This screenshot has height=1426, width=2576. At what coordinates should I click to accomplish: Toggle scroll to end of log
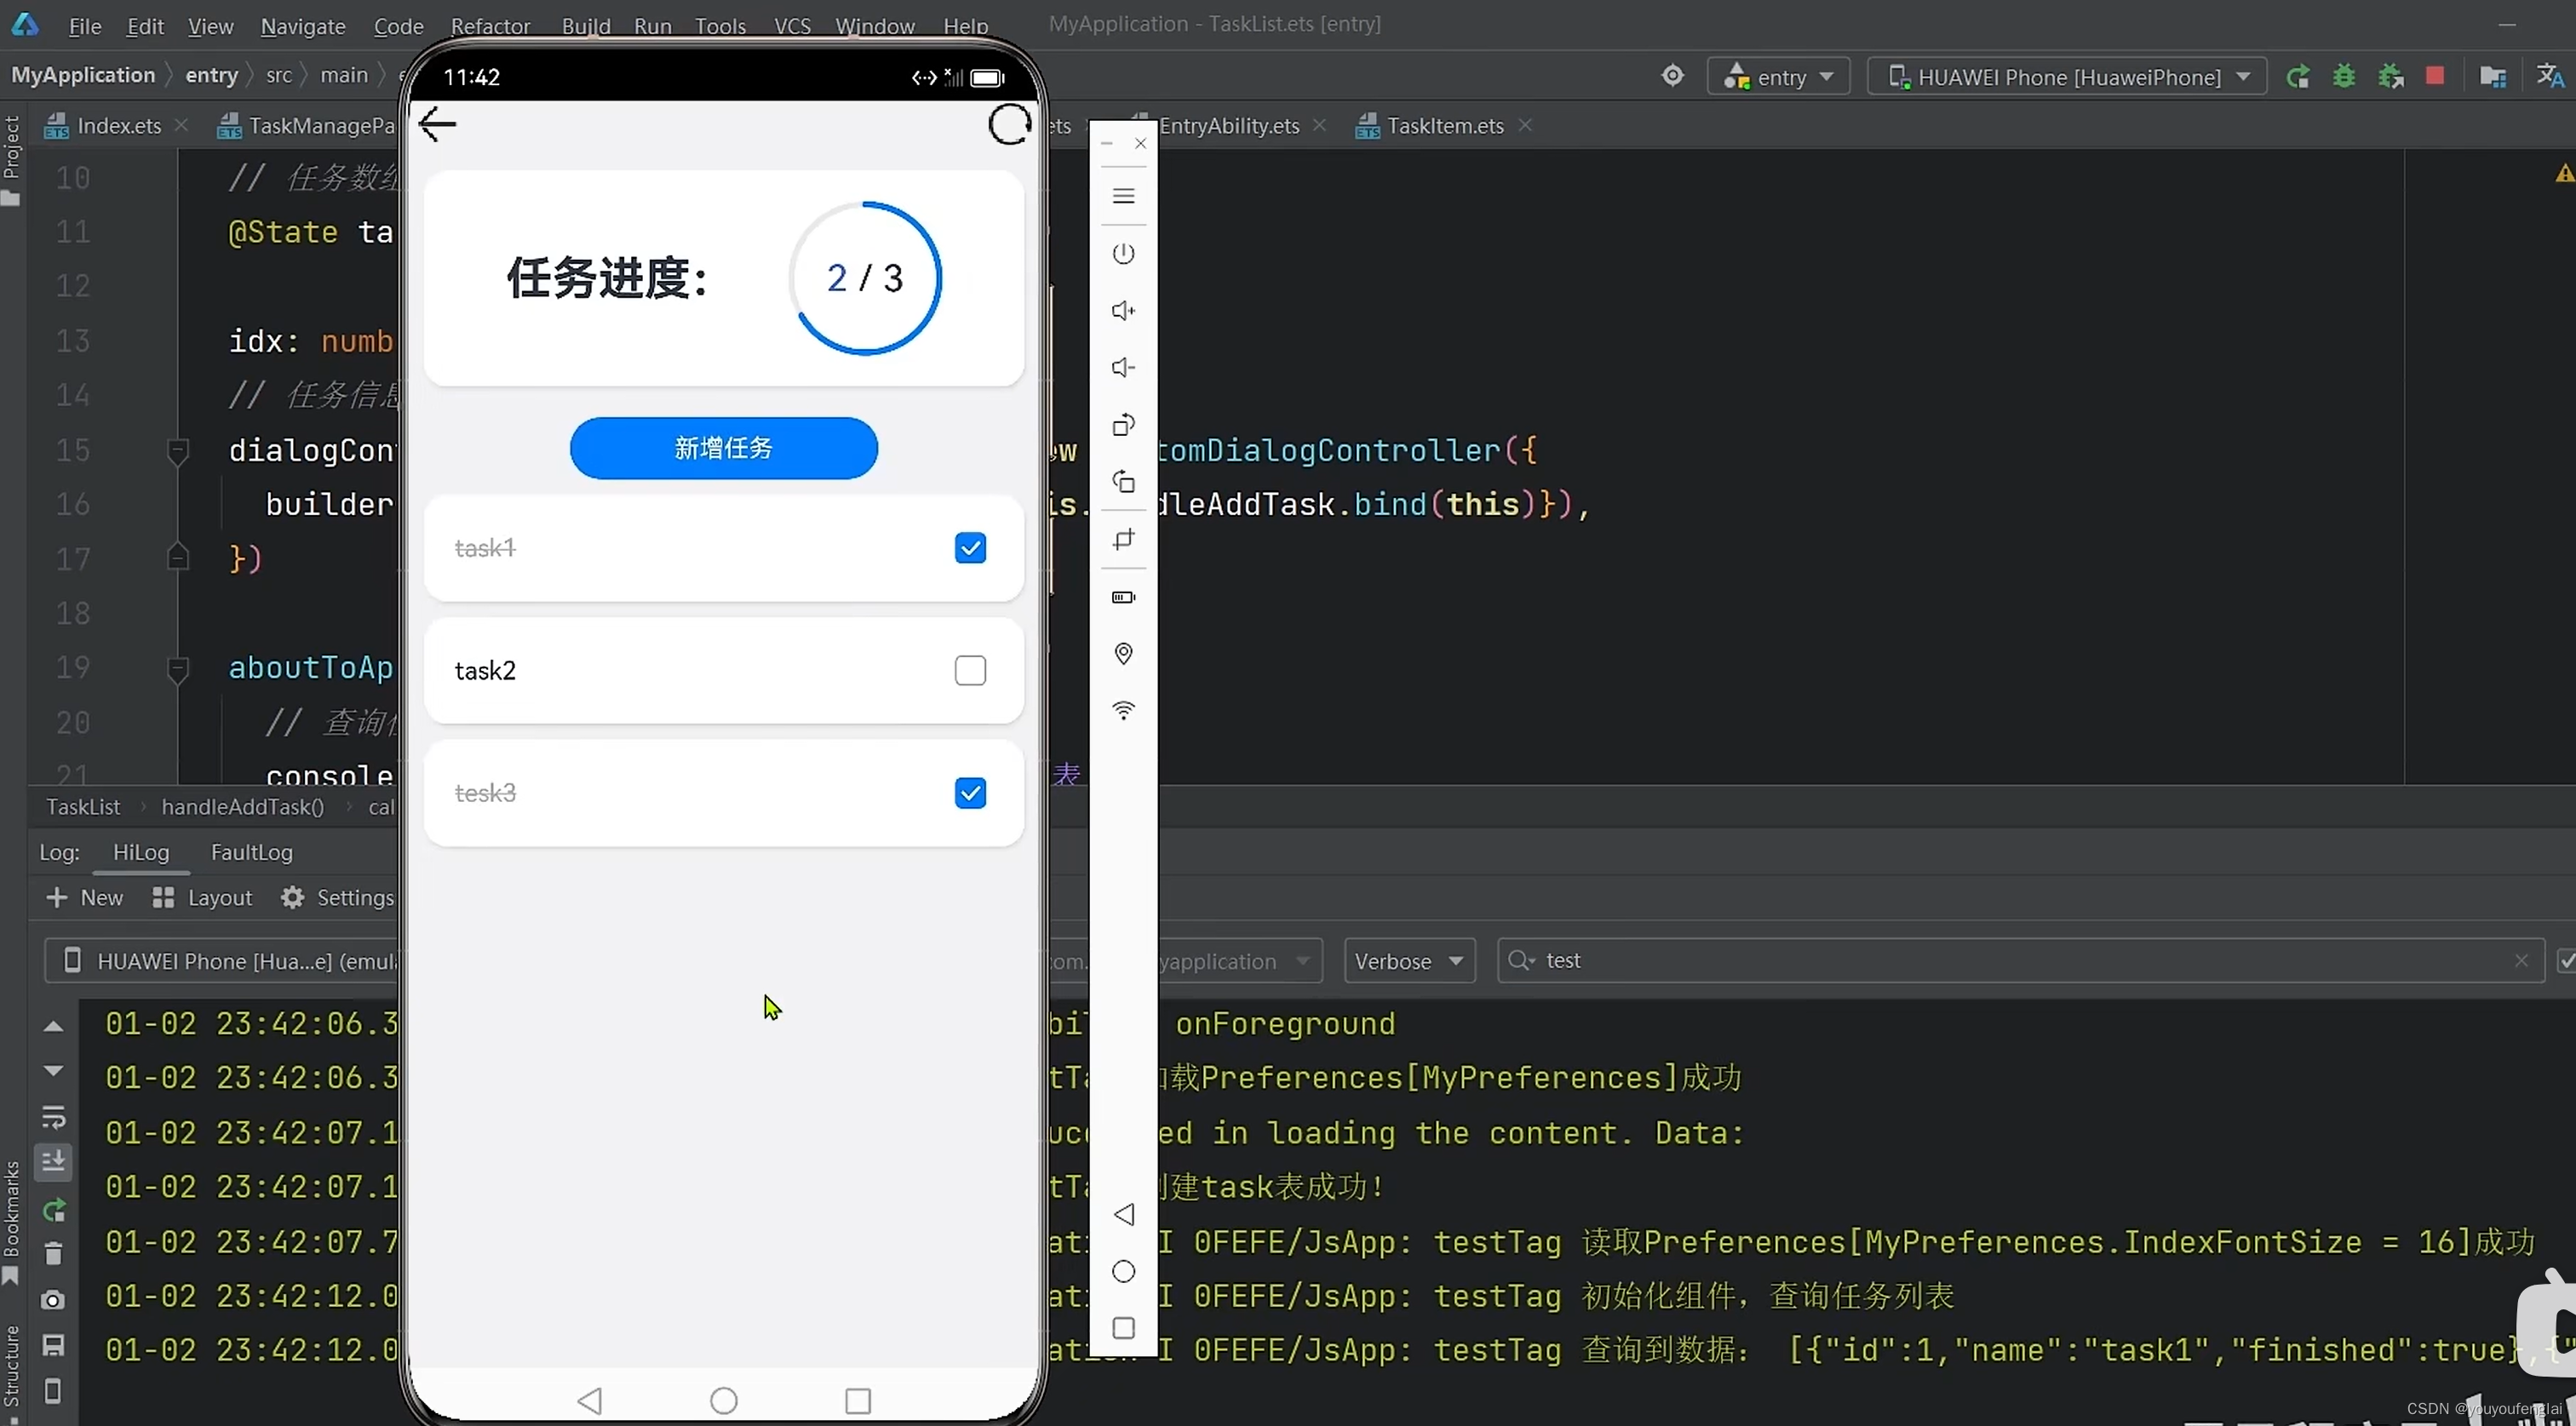[53, 1161]
